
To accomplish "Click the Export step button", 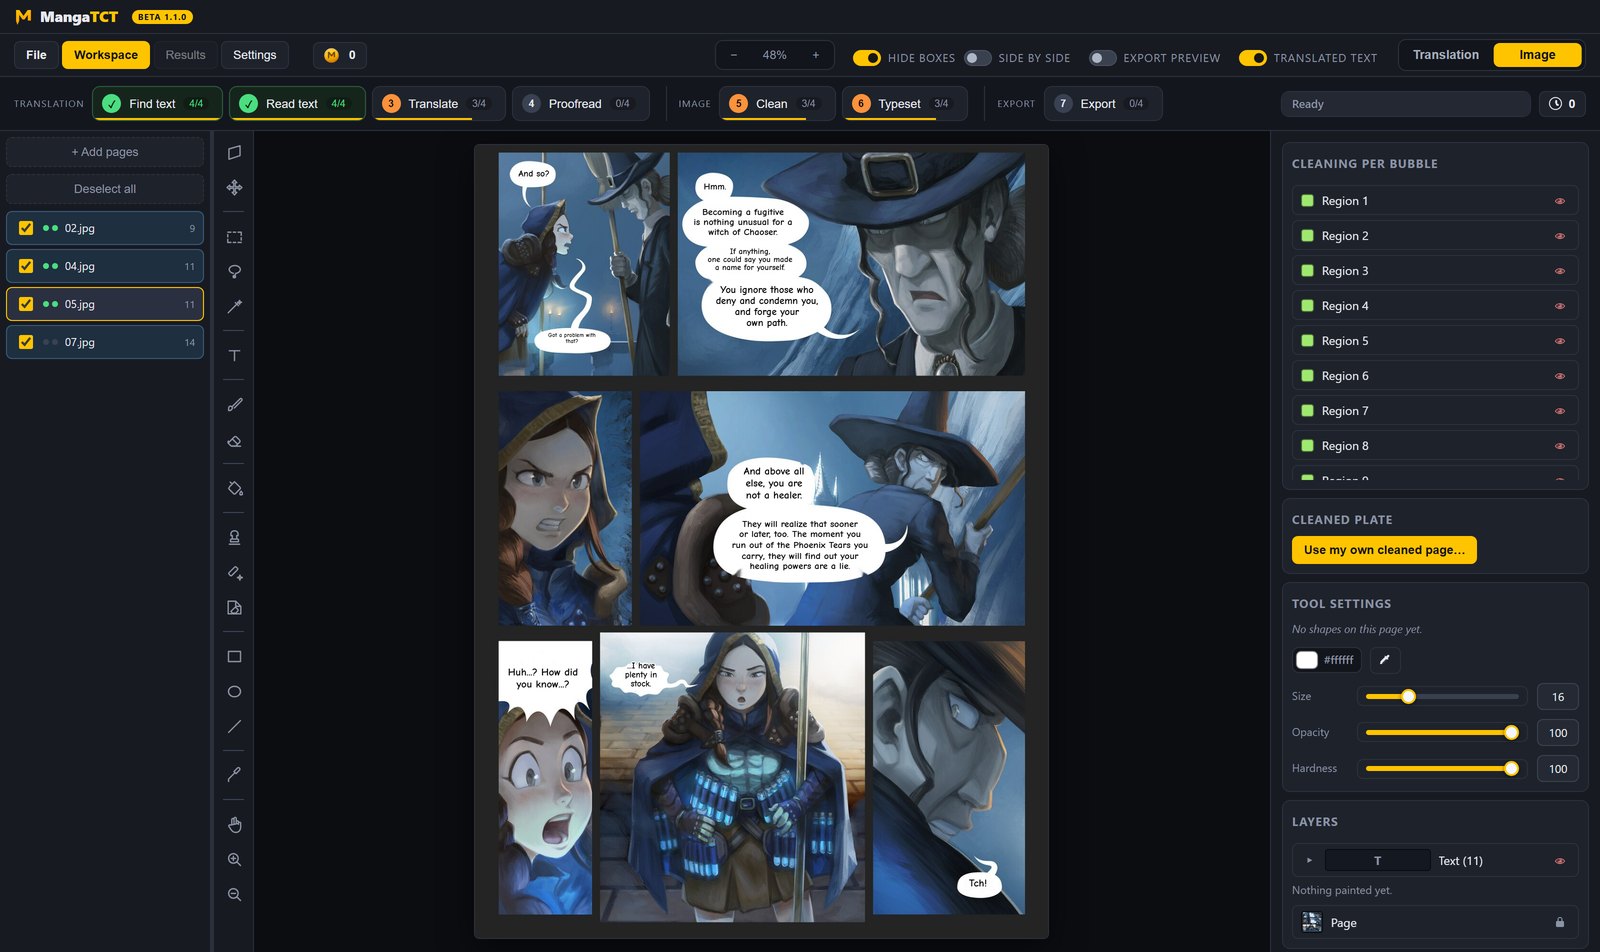I will click(1103, 104).
